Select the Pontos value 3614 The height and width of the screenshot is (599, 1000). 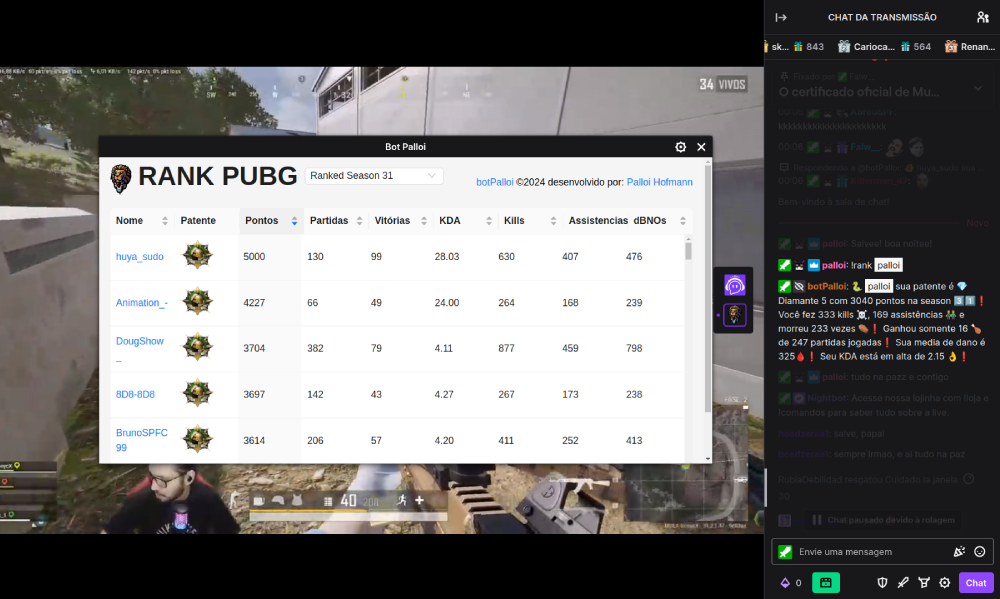tap(254, 440)
